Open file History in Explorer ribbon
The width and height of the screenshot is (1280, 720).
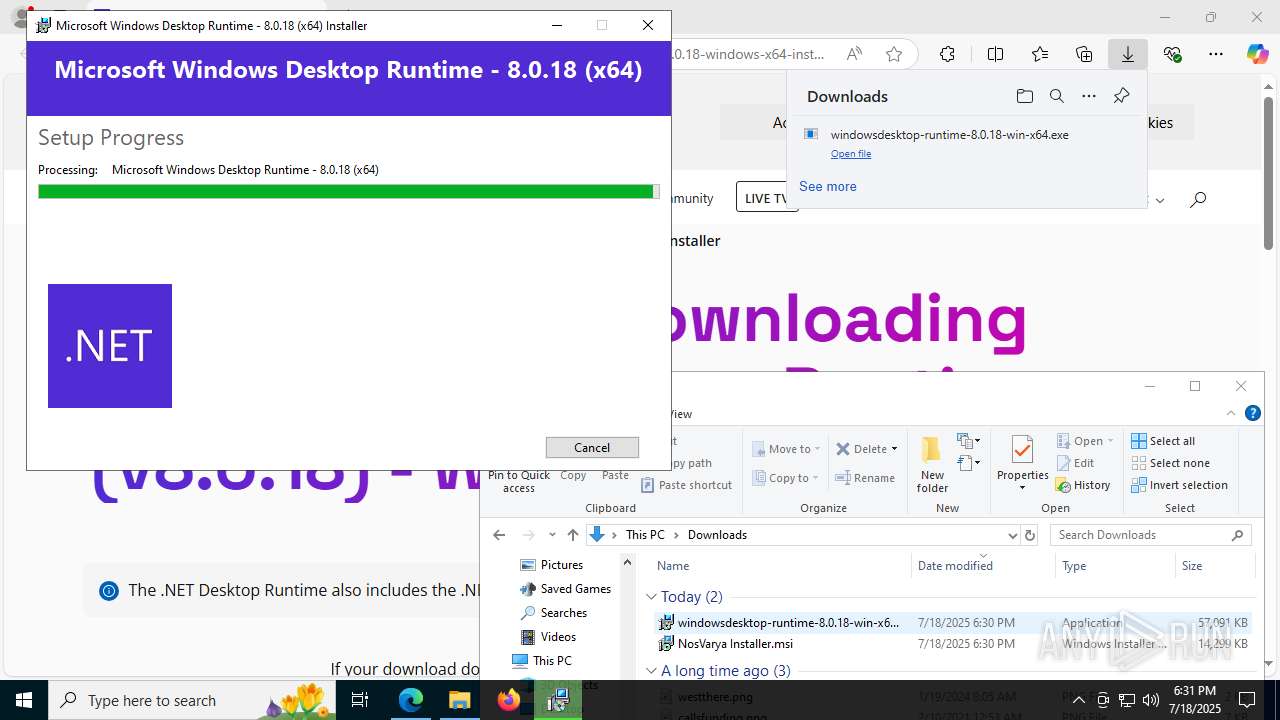click(x=1083, y=485)
